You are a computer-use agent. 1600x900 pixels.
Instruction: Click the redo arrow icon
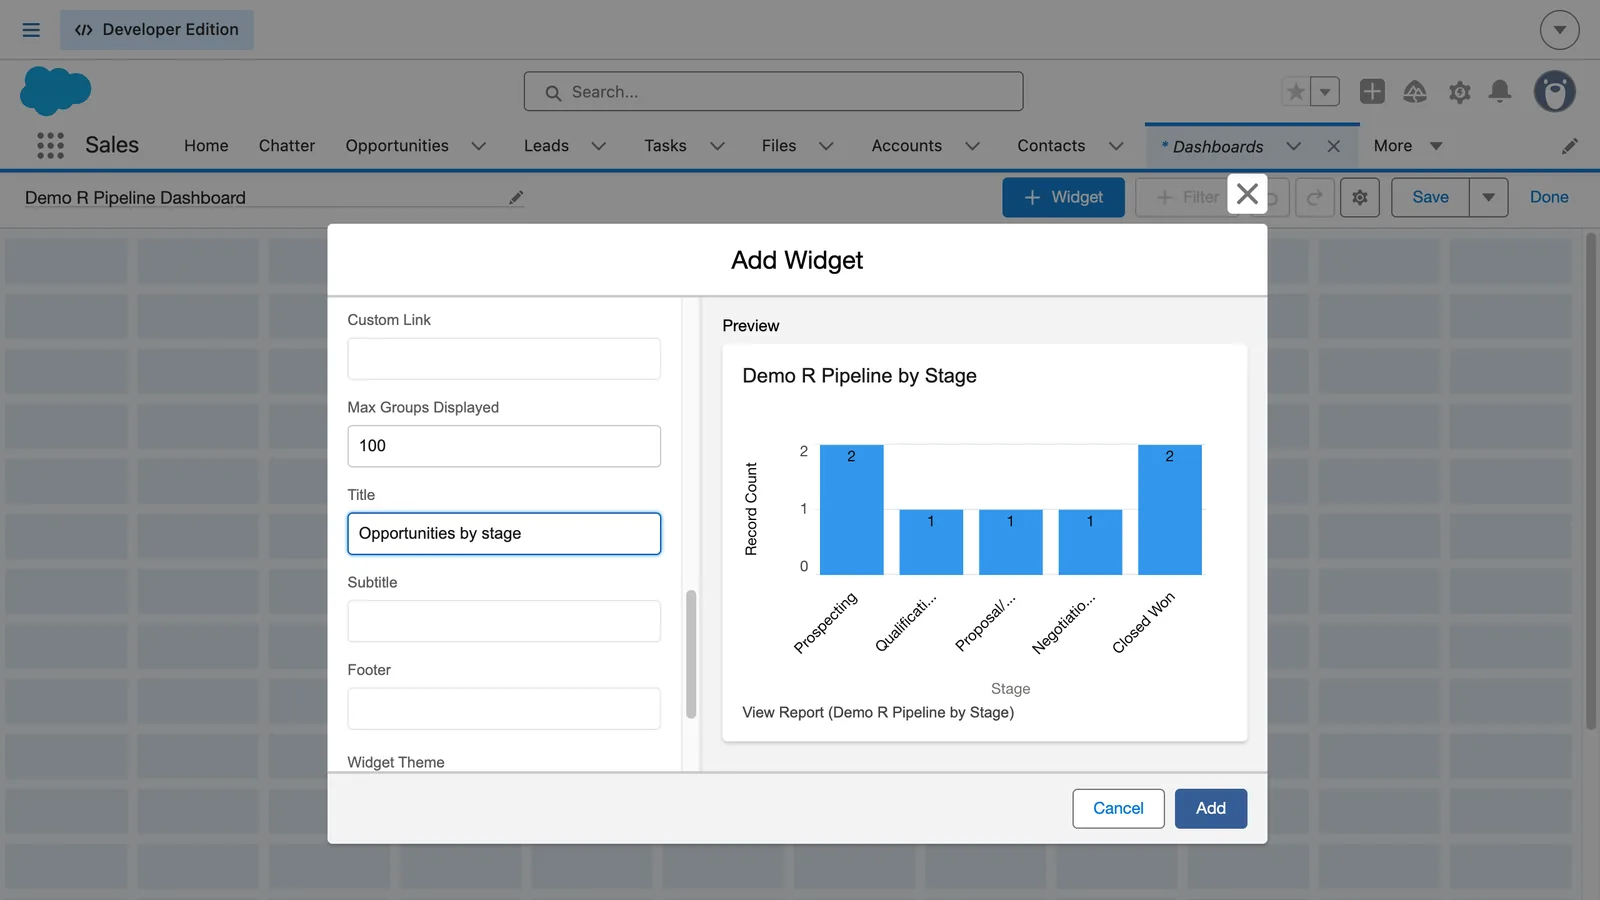click(x=1315, y=198)
